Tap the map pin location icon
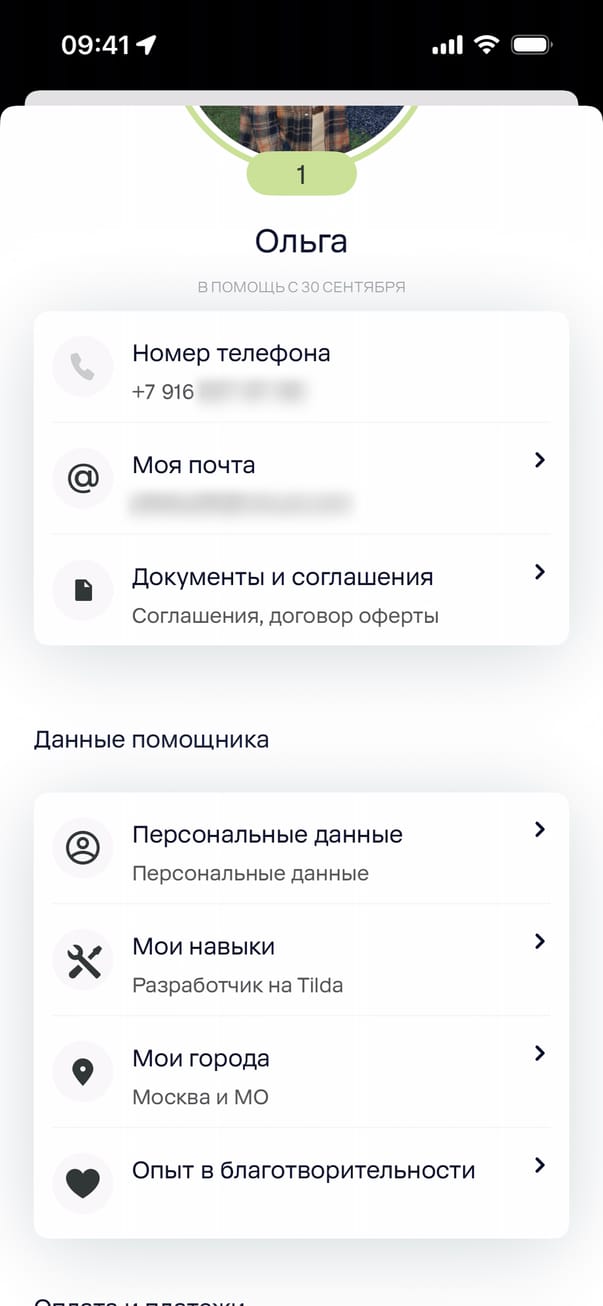 pos(82,1072)
